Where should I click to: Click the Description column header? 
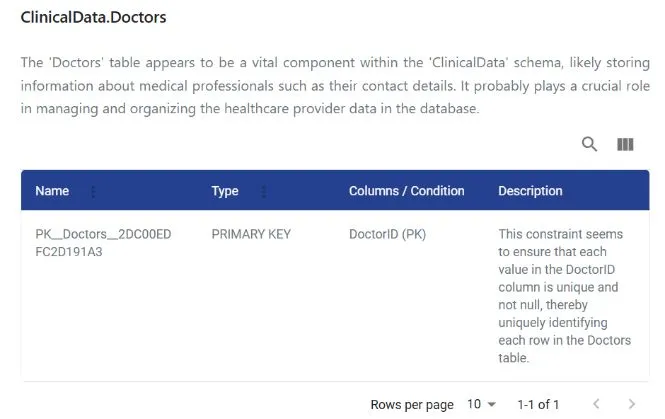(530, 191)
